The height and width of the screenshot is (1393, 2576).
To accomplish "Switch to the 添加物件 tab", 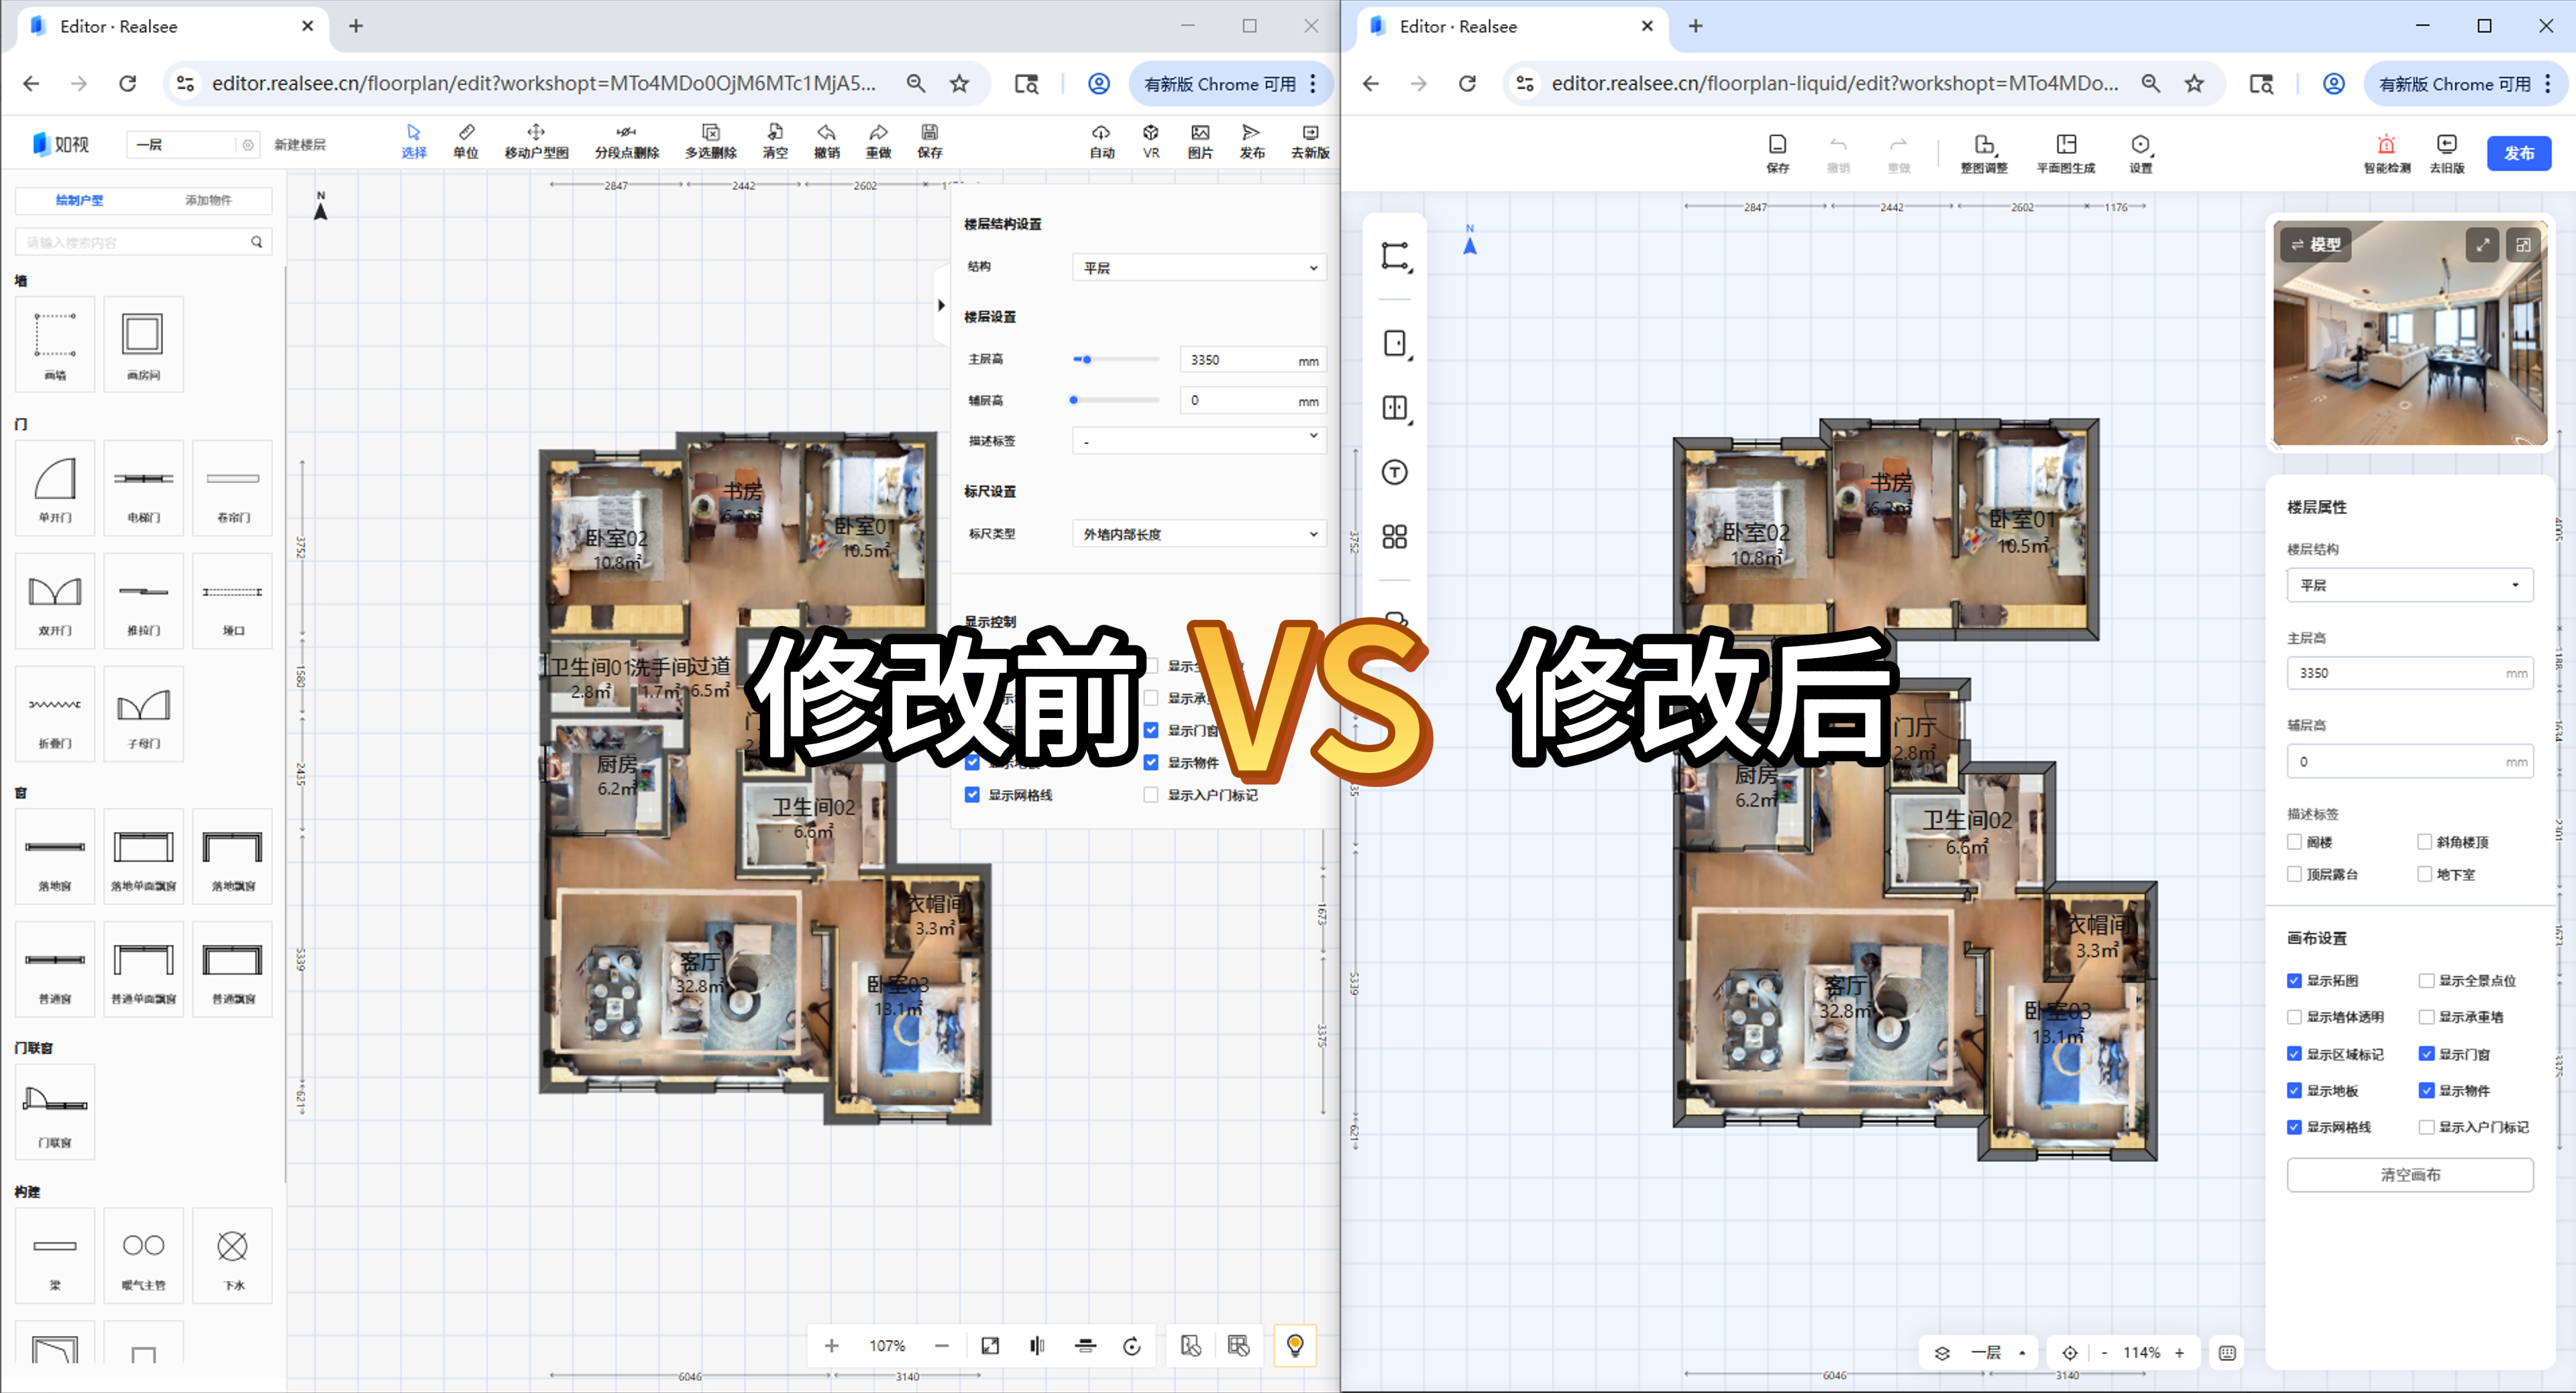I will tap(208, 200).
